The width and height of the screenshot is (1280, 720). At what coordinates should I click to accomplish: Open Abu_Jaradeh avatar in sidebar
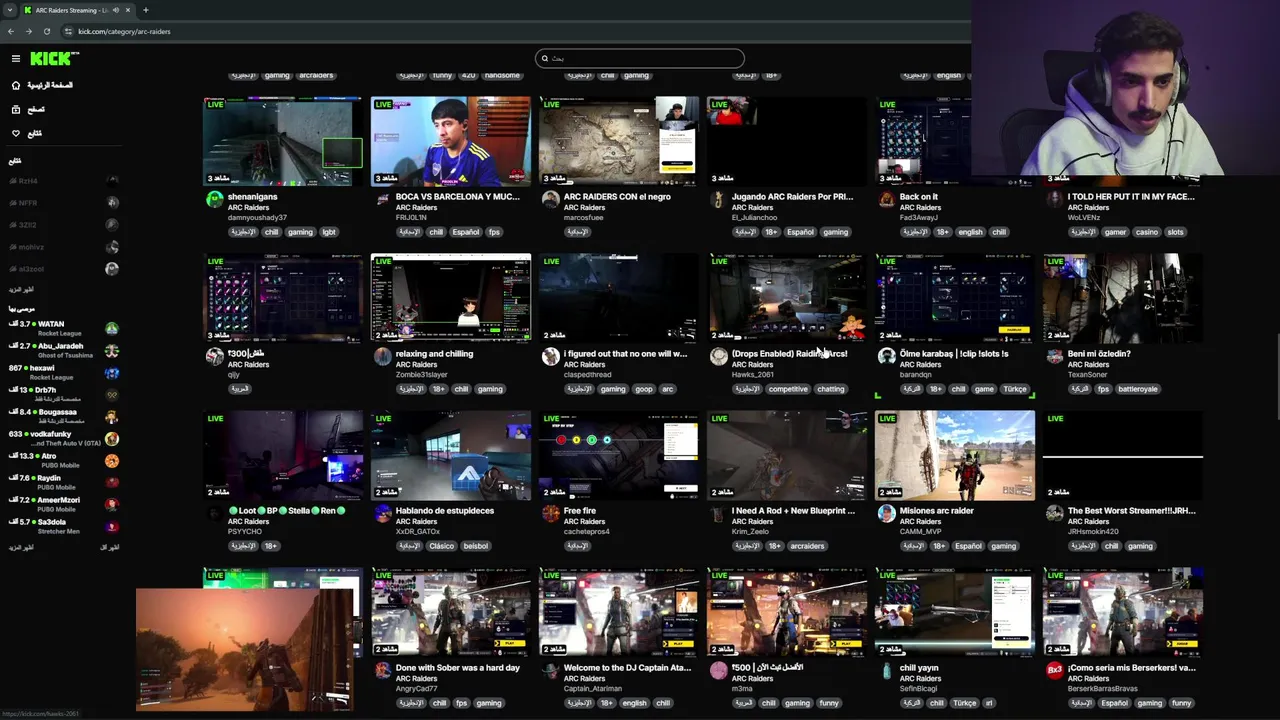coord(112,350)
